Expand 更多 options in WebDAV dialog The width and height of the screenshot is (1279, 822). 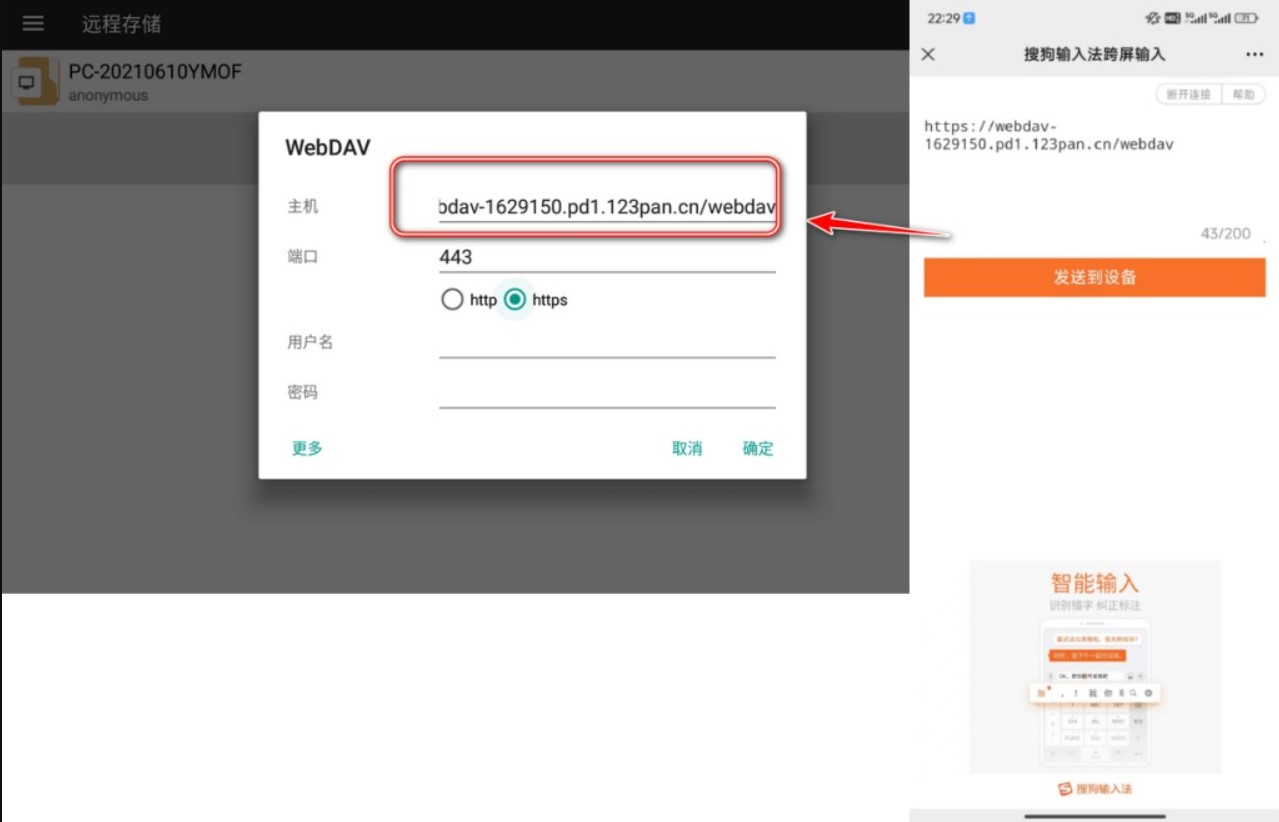pyautogui.click(x=307, y=448)
